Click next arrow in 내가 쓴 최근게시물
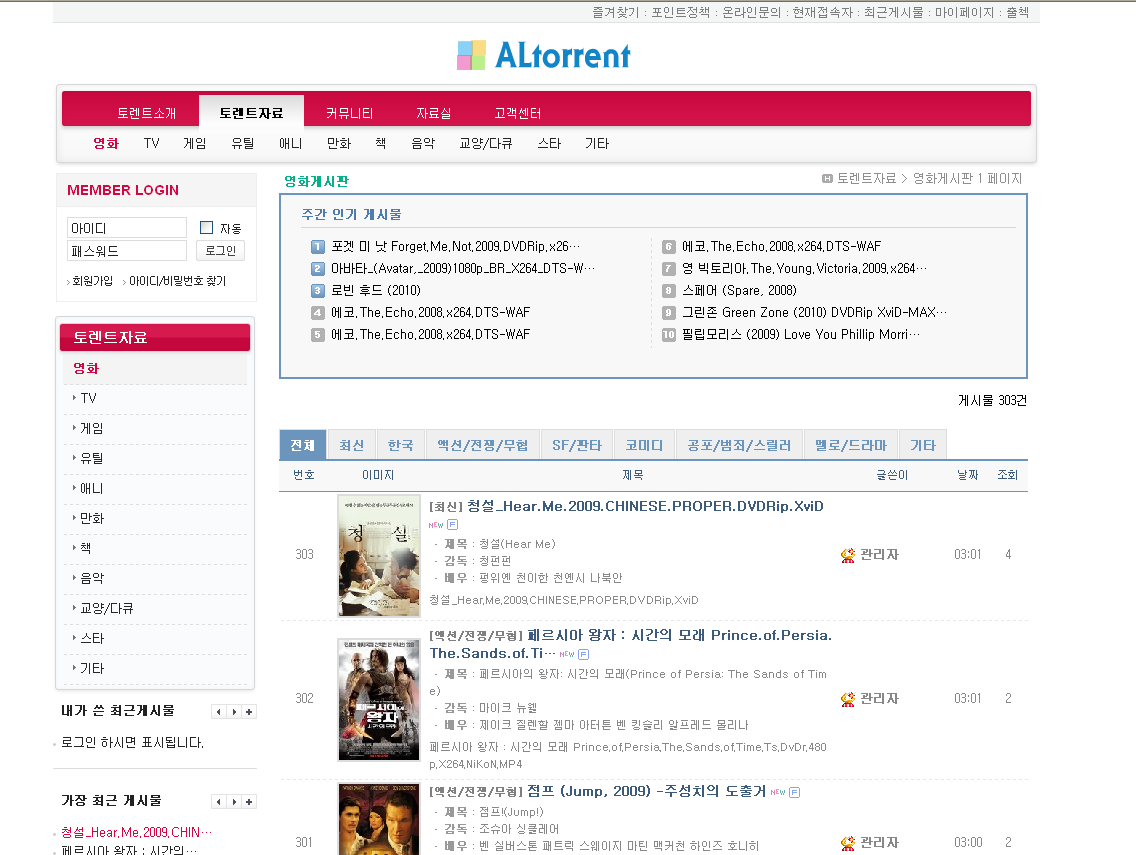The width and height of the screenshot is (1136, 855). click(x=234, y=712)
